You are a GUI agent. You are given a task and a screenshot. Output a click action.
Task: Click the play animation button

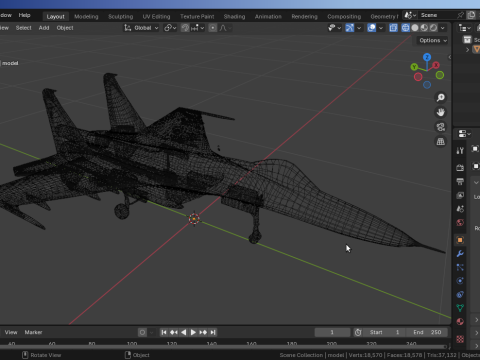193,332
